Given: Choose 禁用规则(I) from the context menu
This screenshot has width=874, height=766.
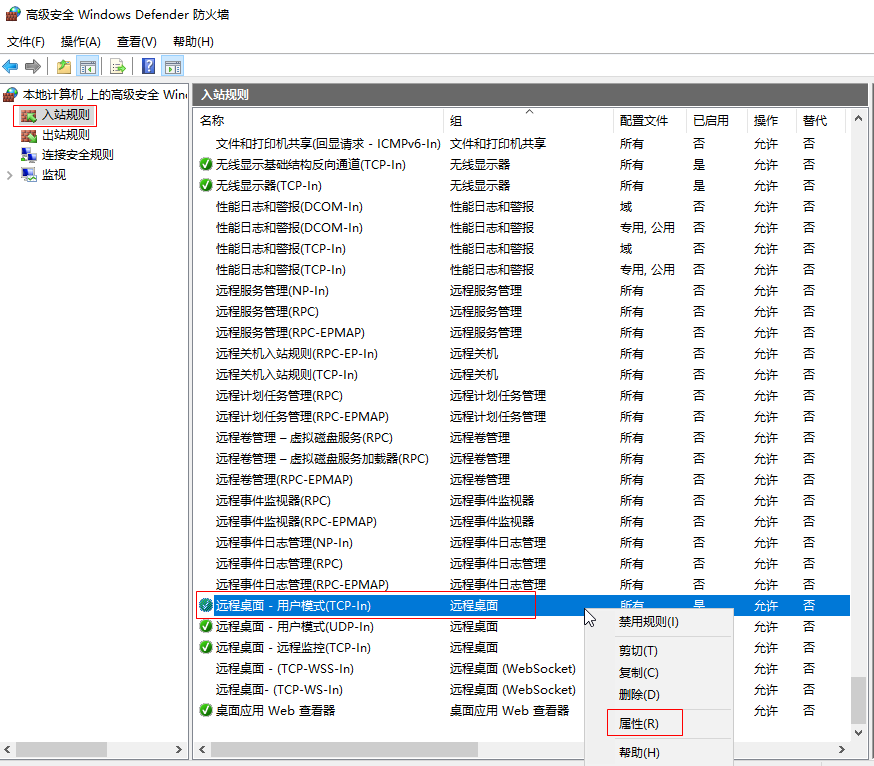Looking at the screenshot, I should click(x=659, y=622).
